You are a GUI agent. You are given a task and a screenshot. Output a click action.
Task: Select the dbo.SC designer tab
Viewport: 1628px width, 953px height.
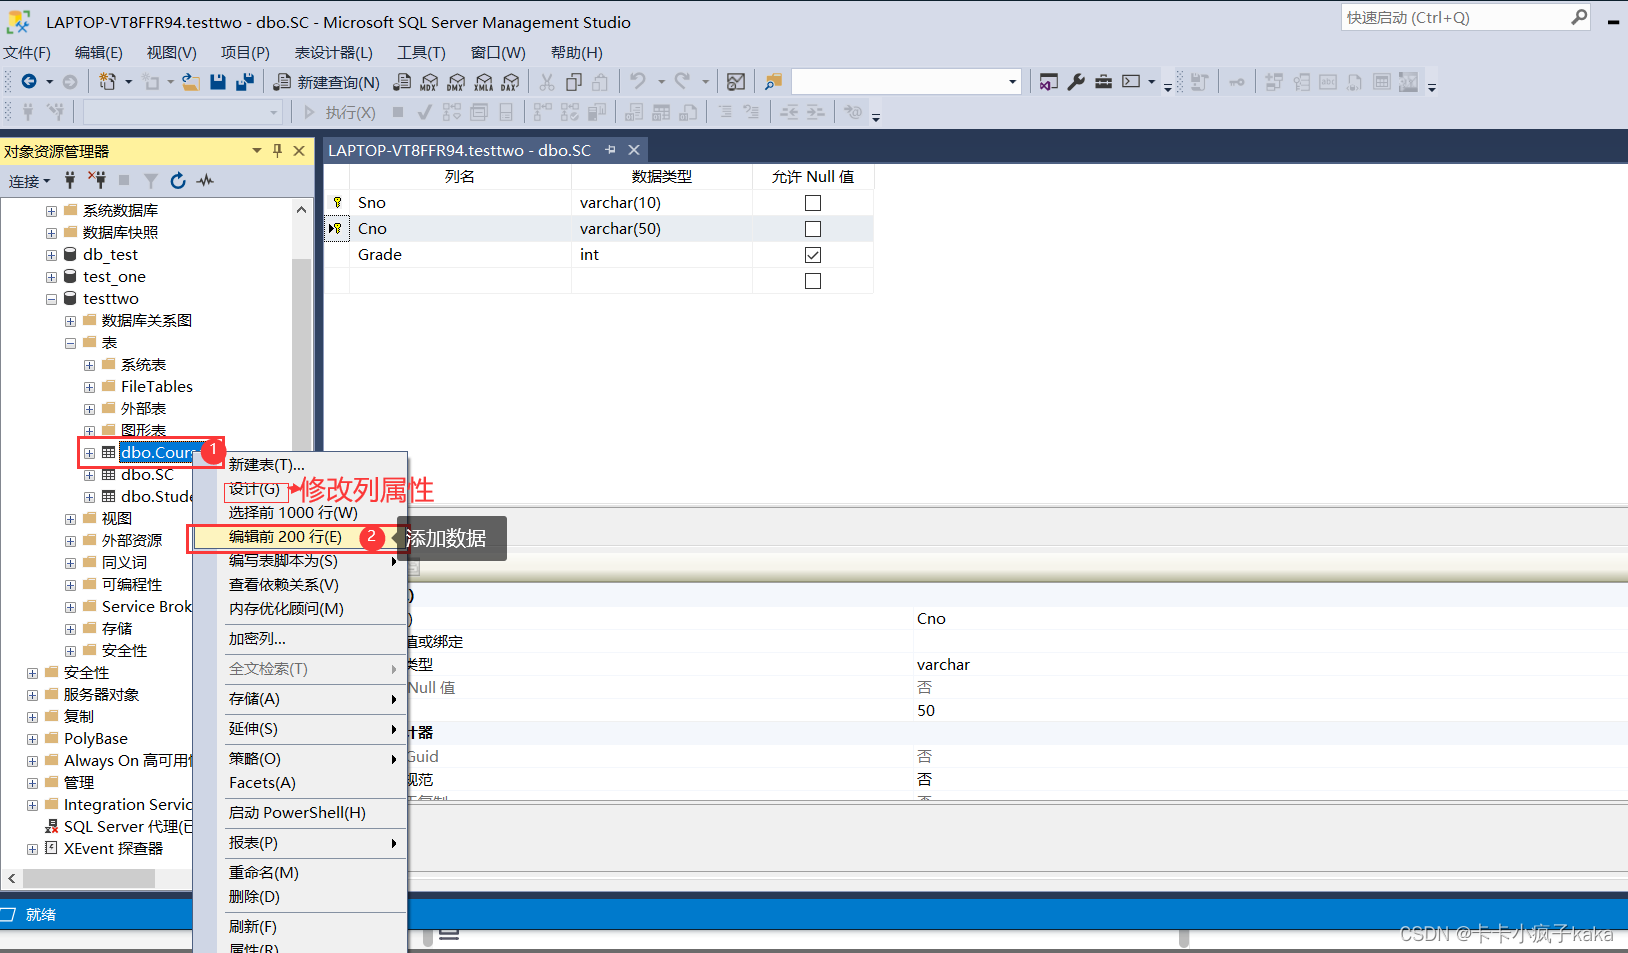coord(460,150)
